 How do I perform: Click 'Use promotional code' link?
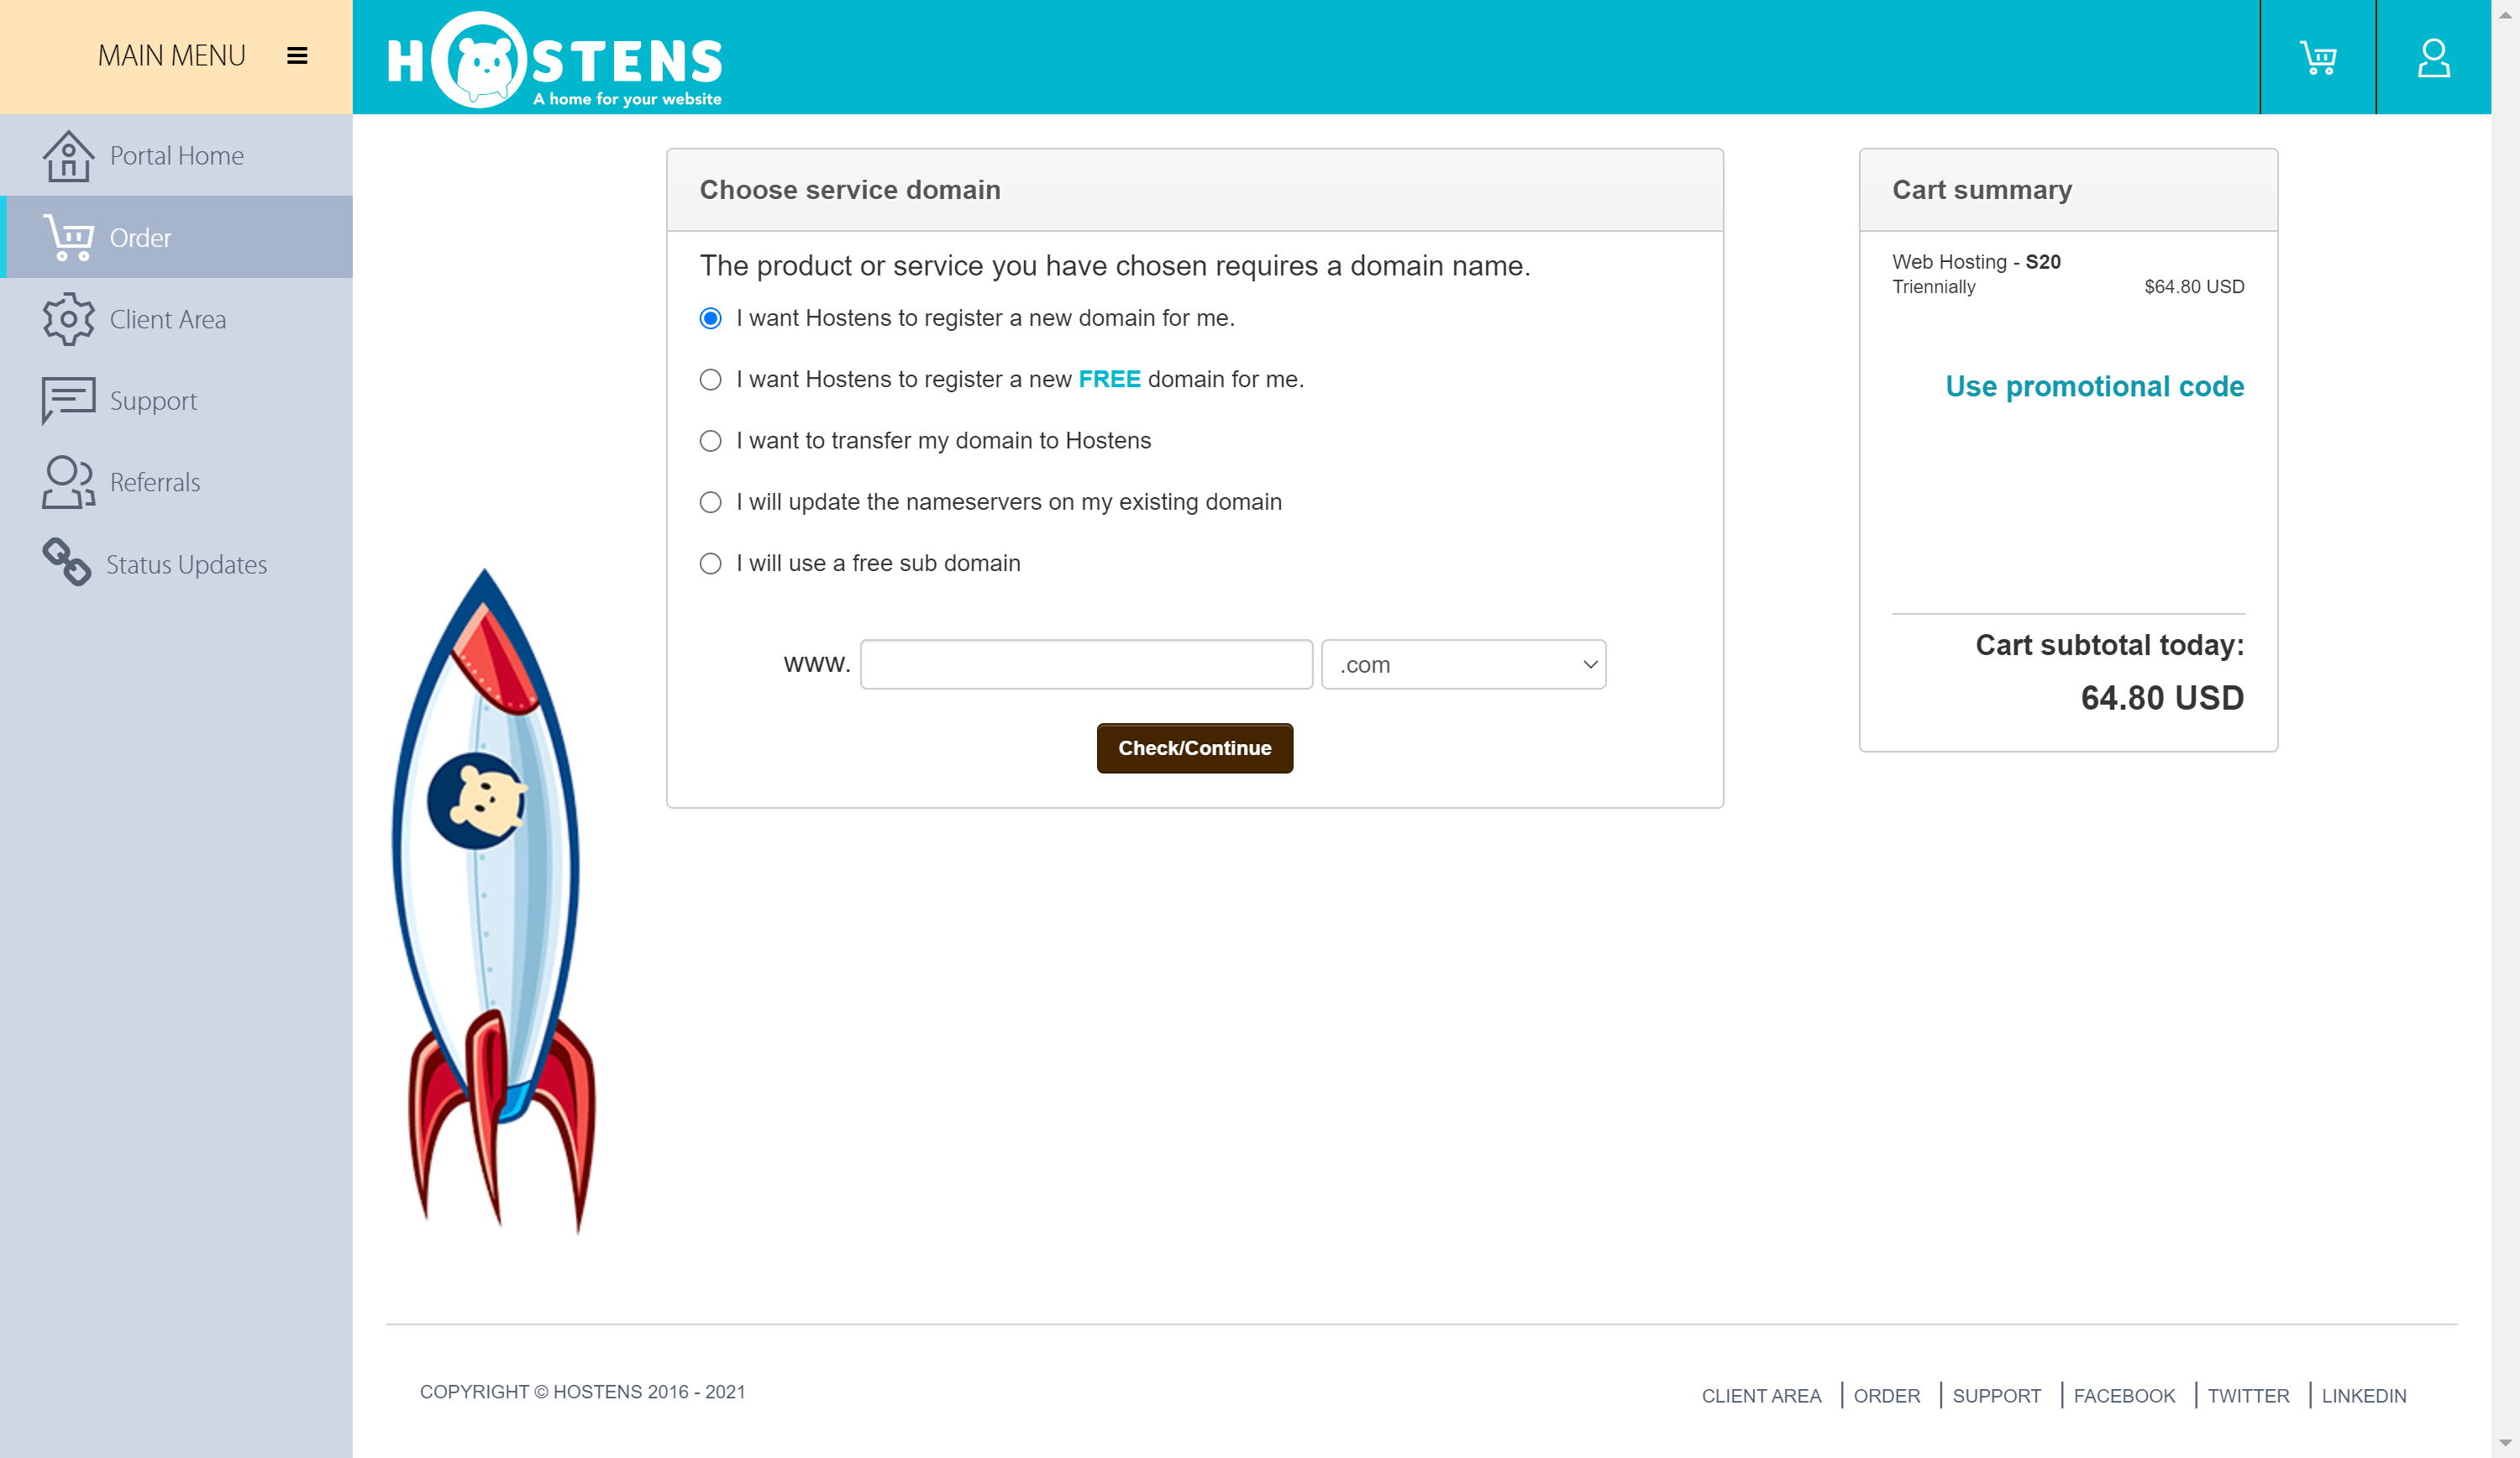point(2095,385)
